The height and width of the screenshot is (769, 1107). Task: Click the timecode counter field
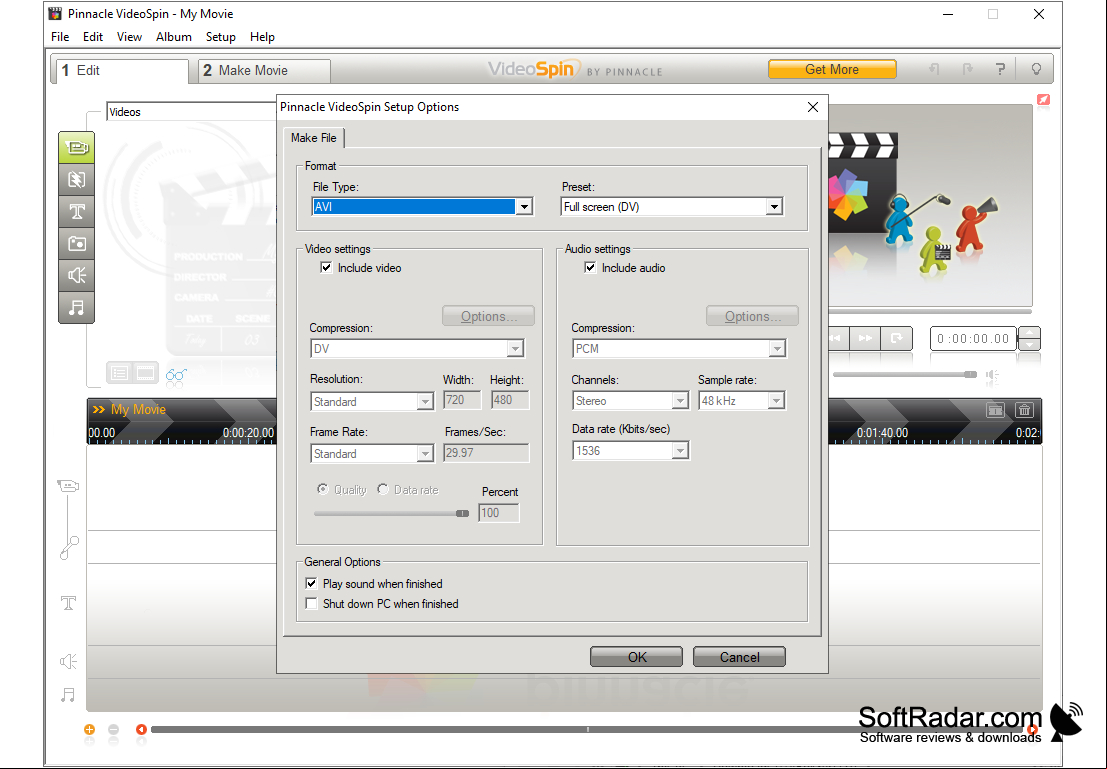pos(973,338)
